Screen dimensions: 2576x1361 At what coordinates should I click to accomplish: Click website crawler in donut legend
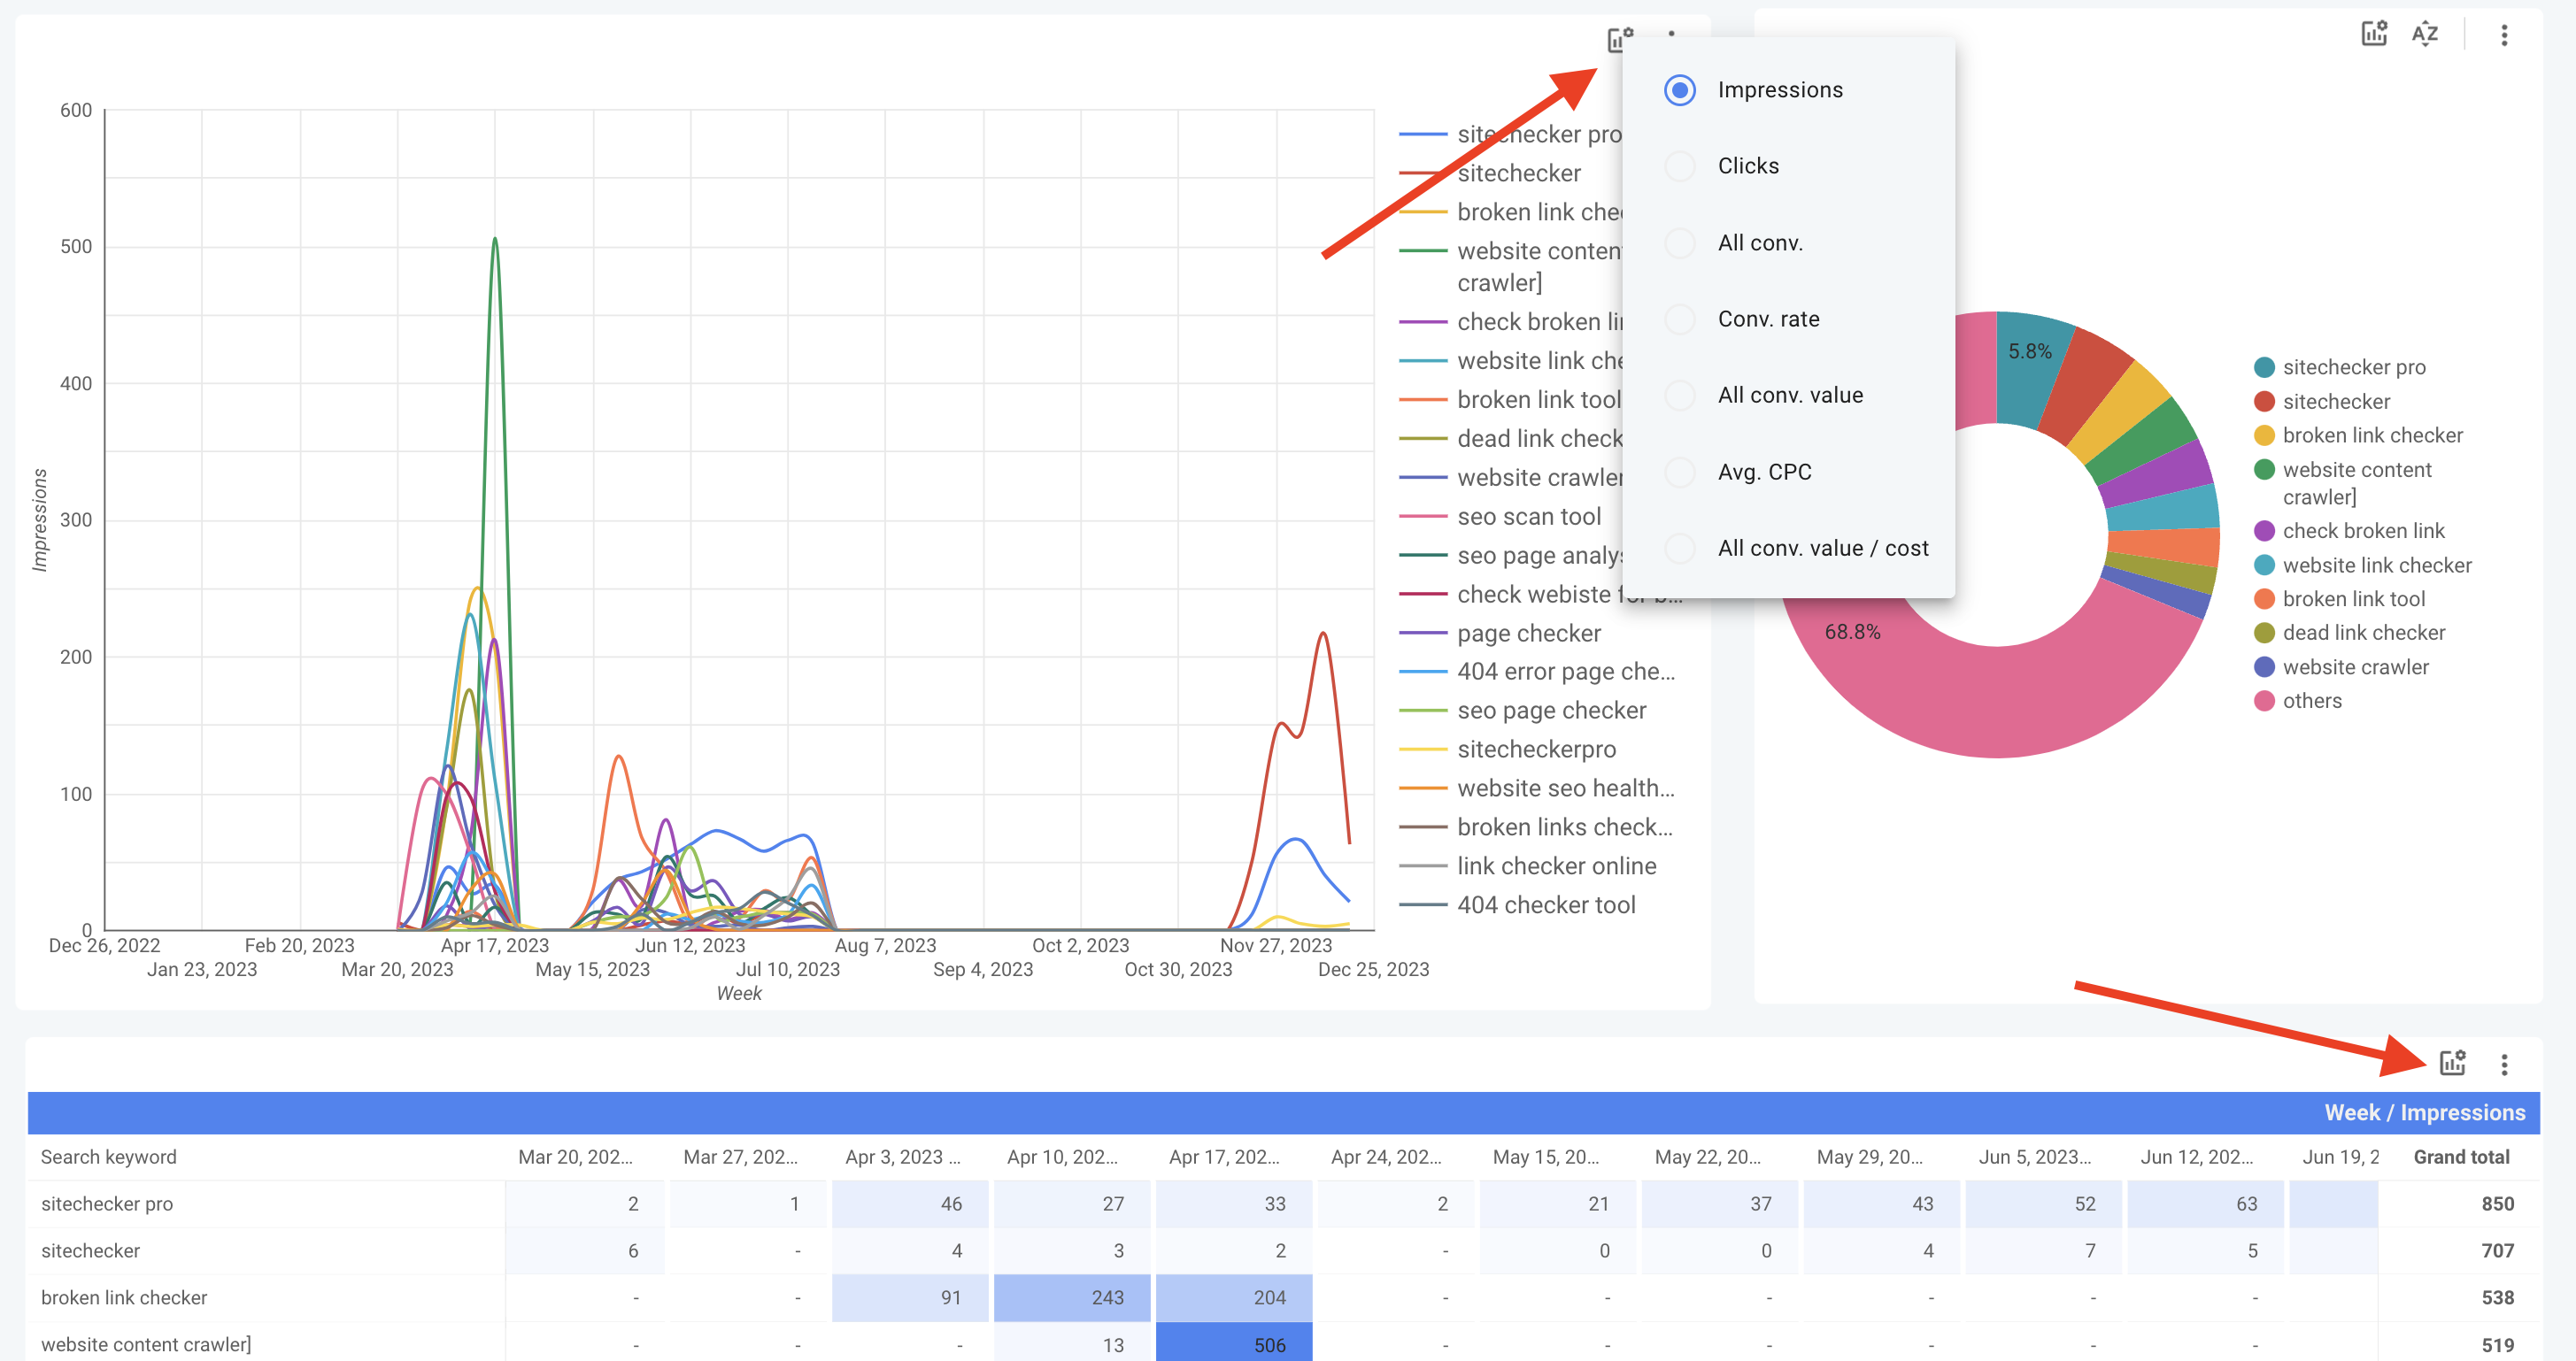point(2355,667)
